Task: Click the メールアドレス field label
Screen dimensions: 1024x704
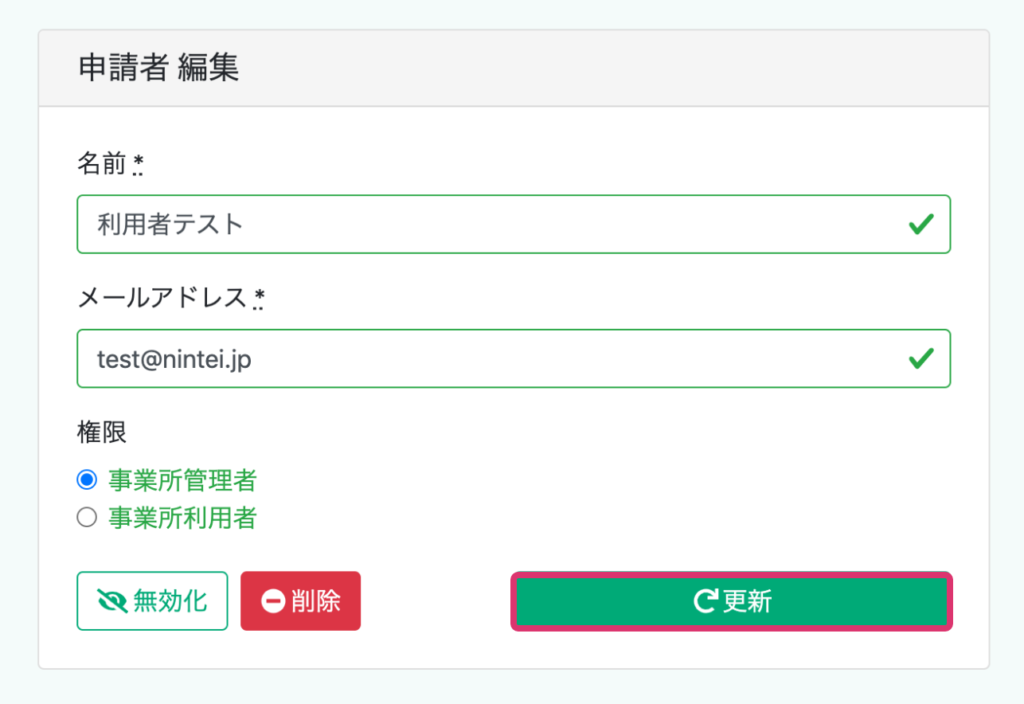Action: [162, 297]
